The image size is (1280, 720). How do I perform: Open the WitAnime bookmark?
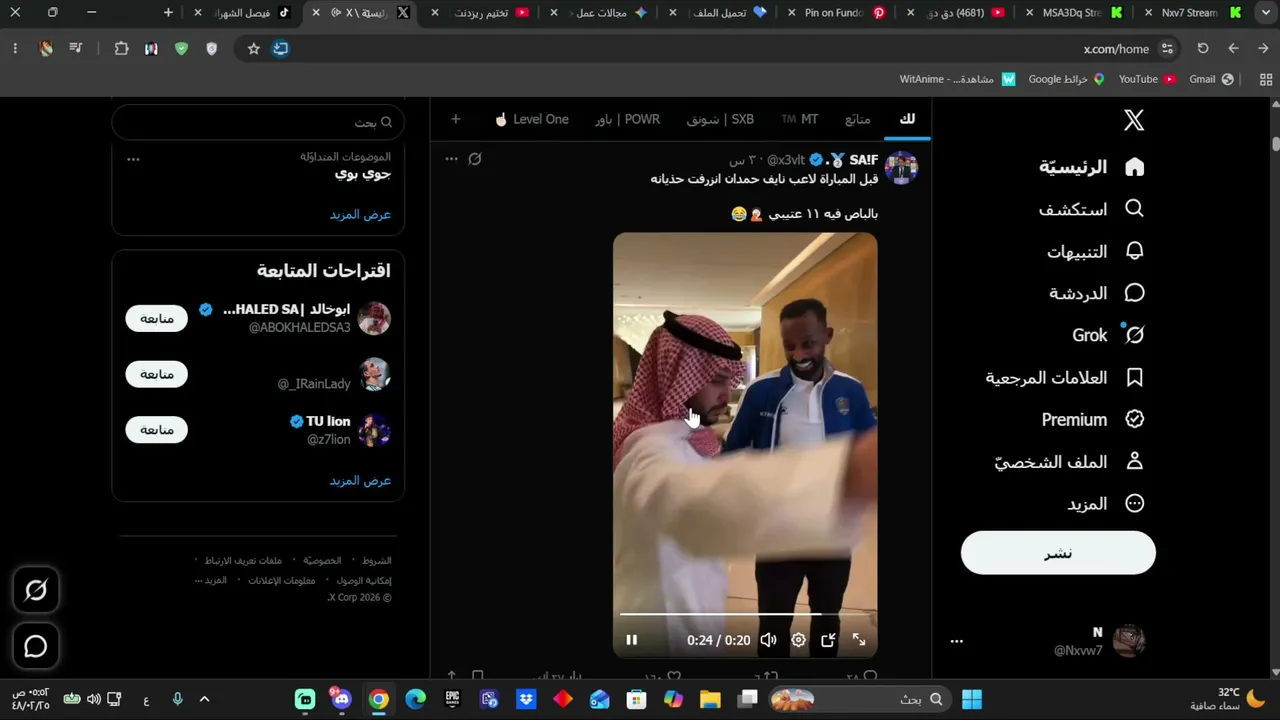(957, 79)
